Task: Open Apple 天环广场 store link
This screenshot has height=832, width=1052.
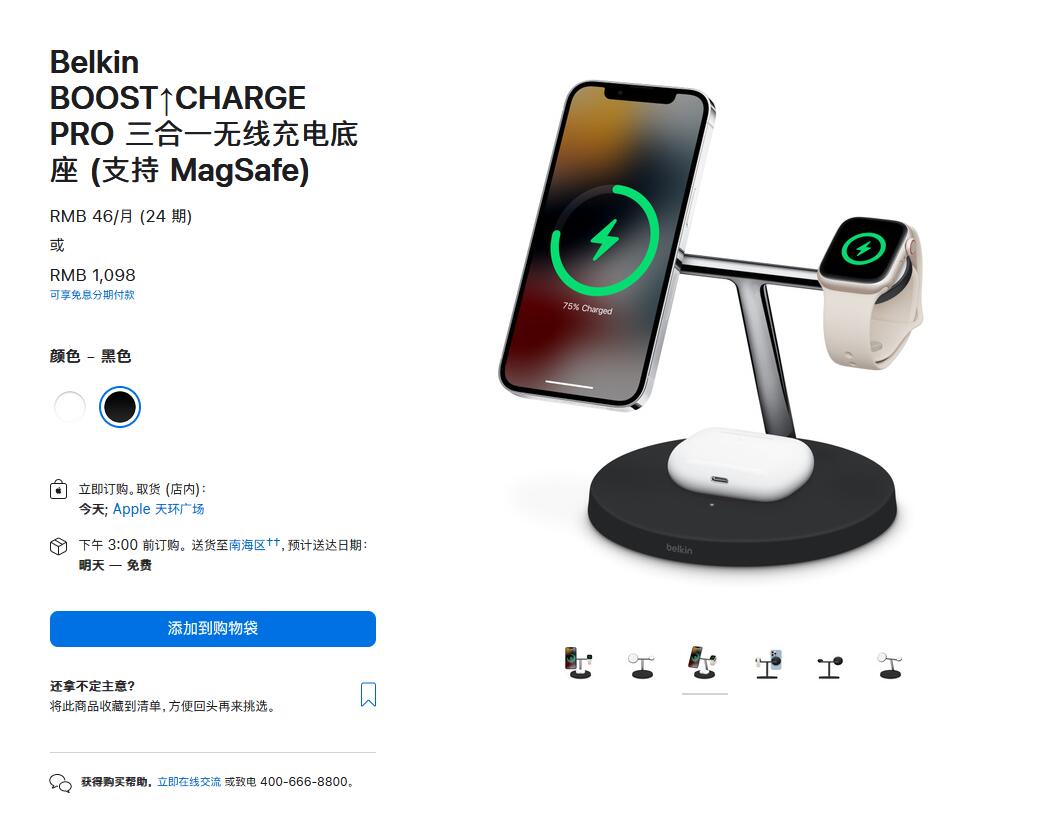Action: coord(158,509)
